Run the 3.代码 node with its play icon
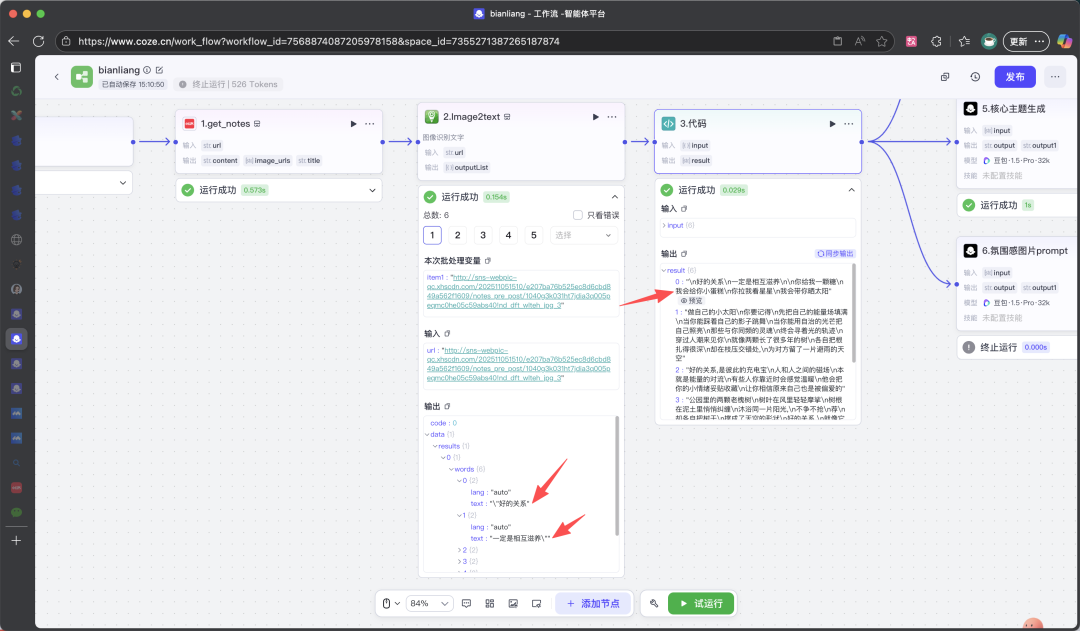The height and width of the screenshot is (631, 1080). (x=832, y=124)
